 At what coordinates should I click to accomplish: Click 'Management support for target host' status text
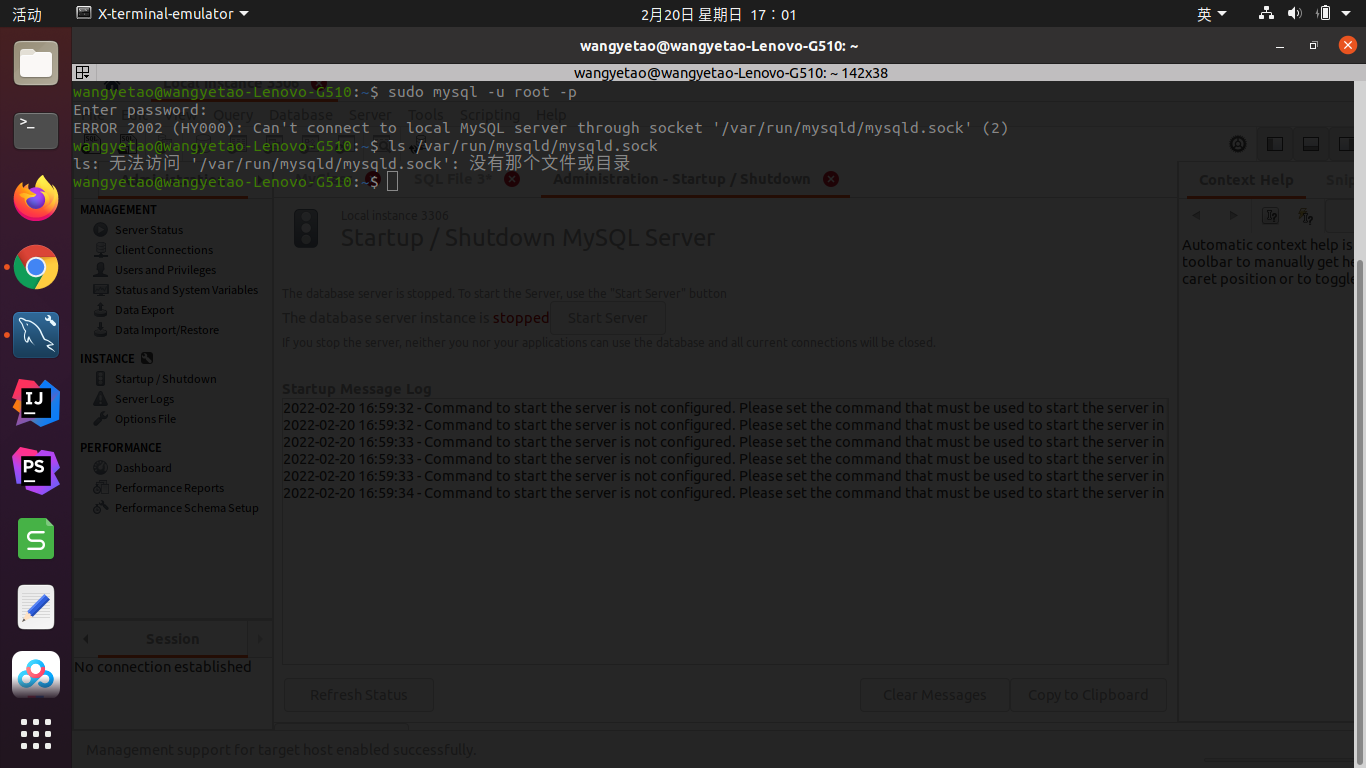(281, 749)
